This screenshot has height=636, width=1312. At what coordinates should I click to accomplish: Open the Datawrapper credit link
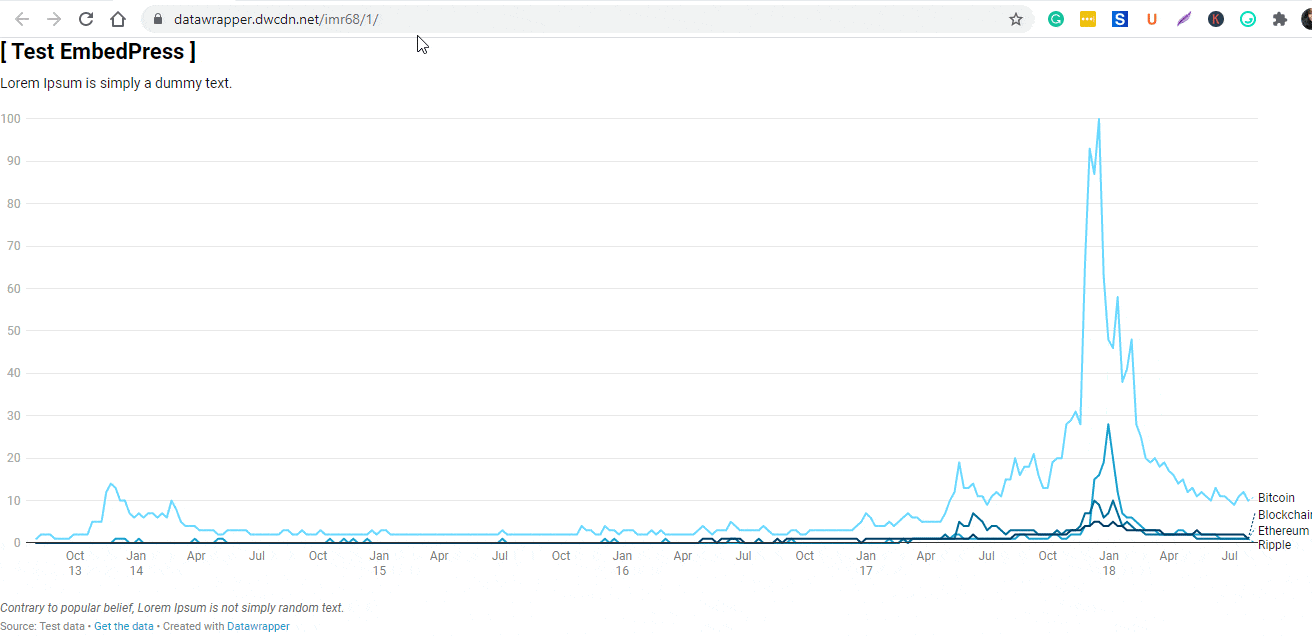[258, 626]
